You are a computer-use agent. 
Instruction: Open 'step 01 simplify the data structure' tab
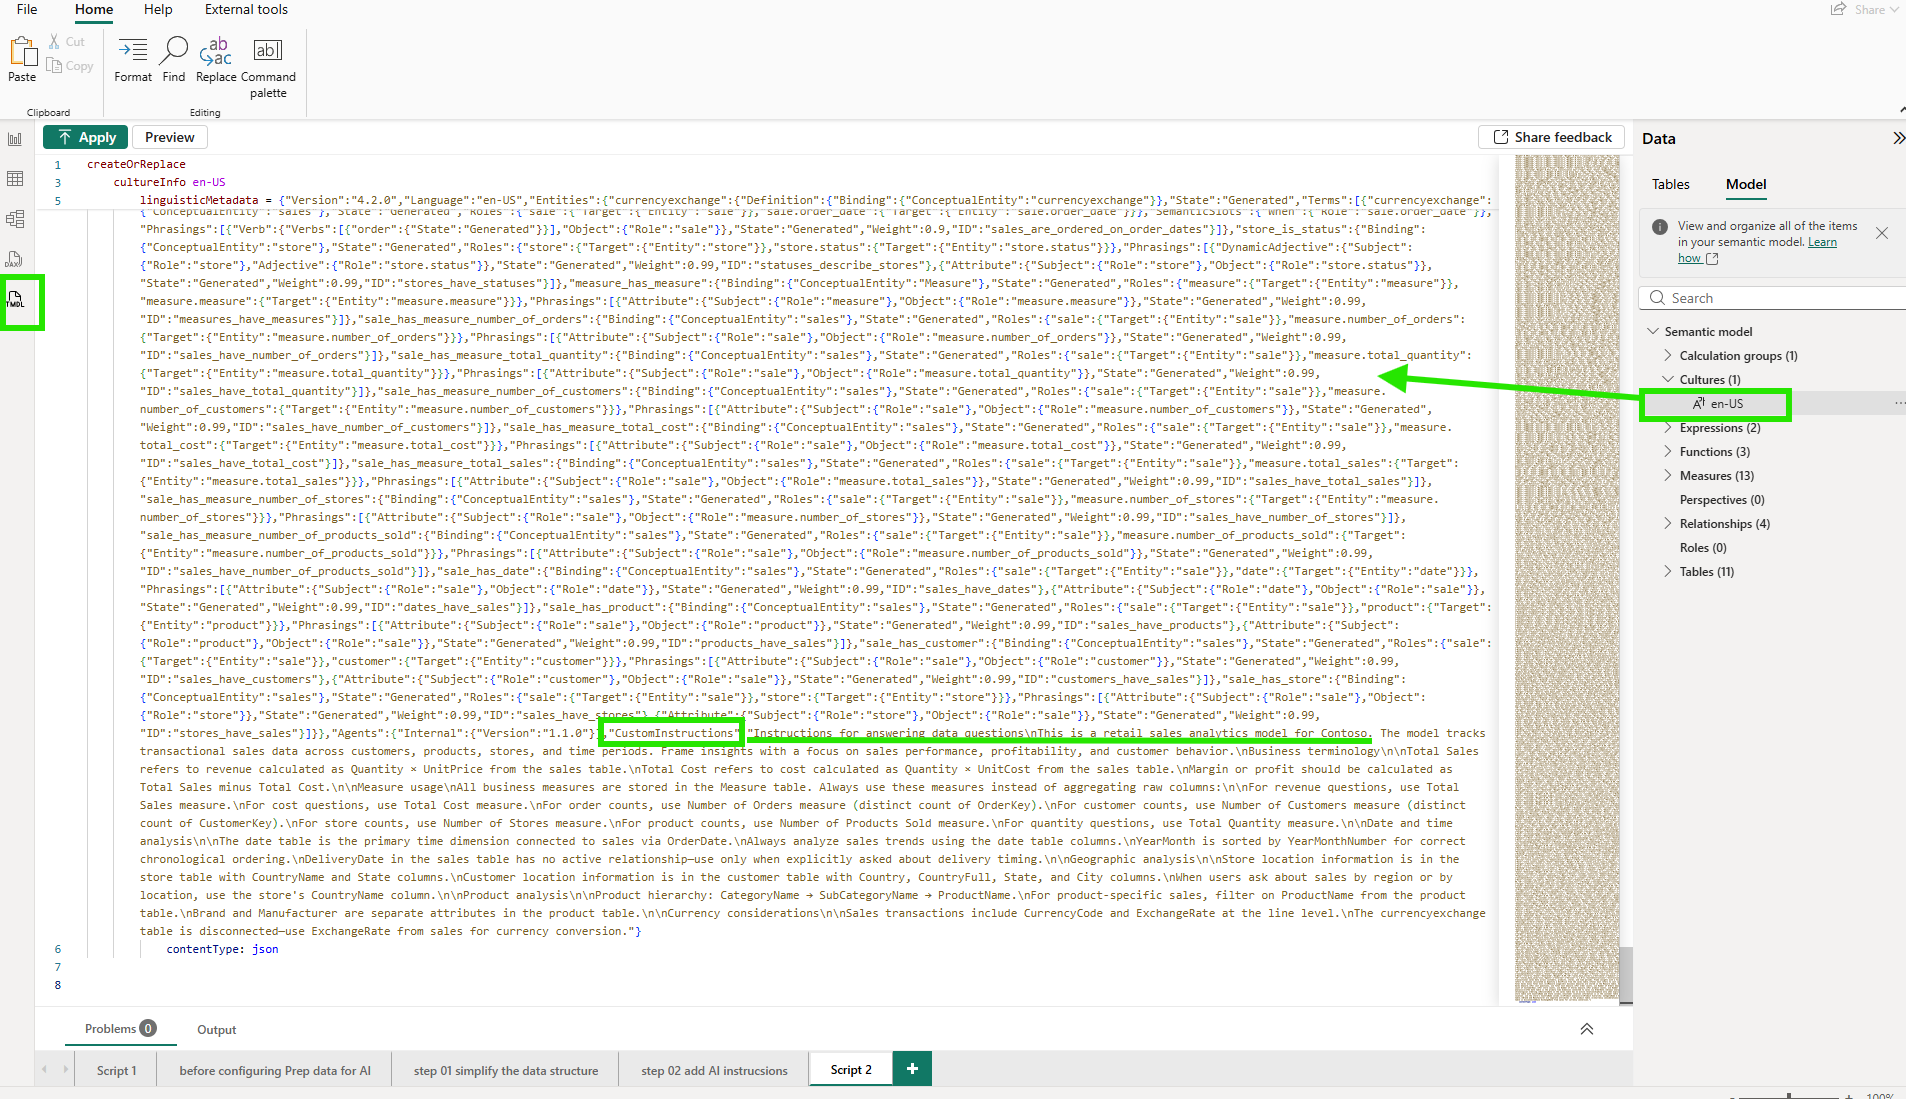pyautogui.click(x=506, y=1070)
